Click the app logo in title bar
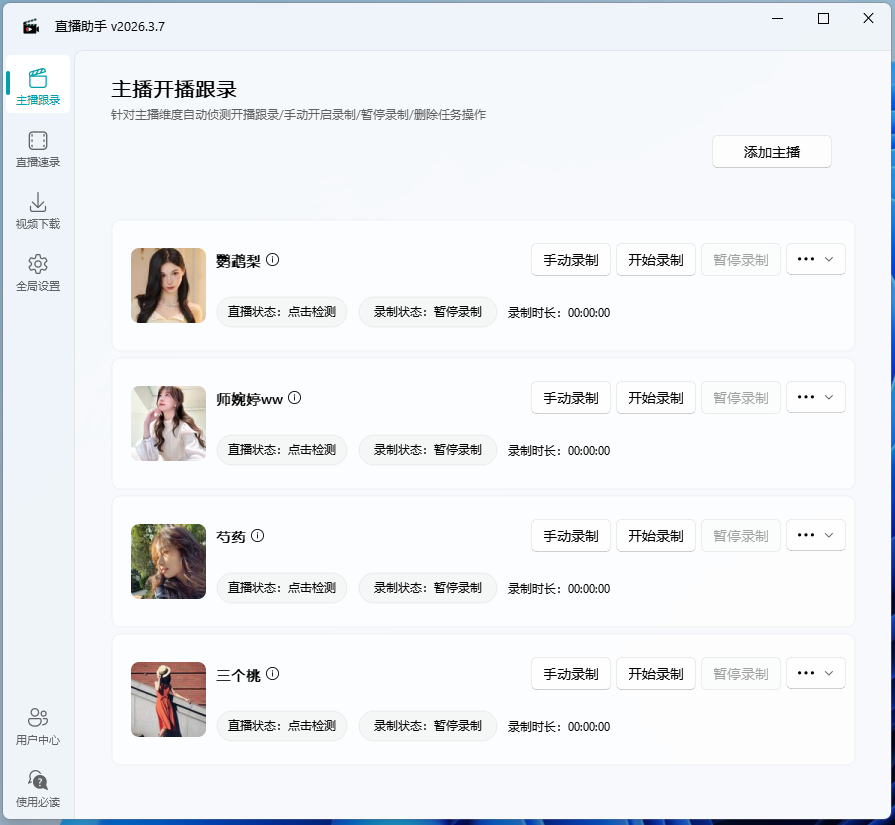Image resolution: width=895 pixels, height=825 pixels. pos(30,26)
